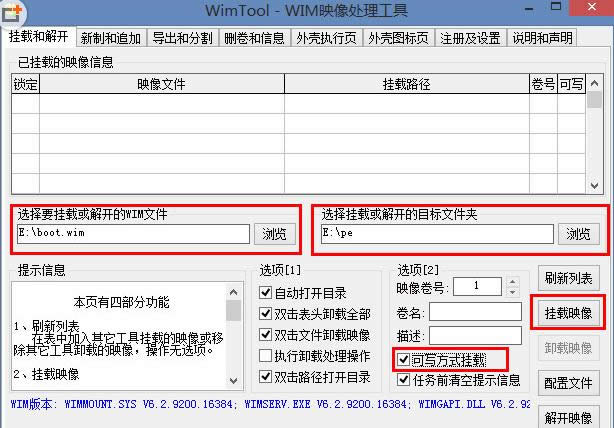614x428 pixels.
Task: Go to the 注册及设置 tab
Action: point(471,38)
